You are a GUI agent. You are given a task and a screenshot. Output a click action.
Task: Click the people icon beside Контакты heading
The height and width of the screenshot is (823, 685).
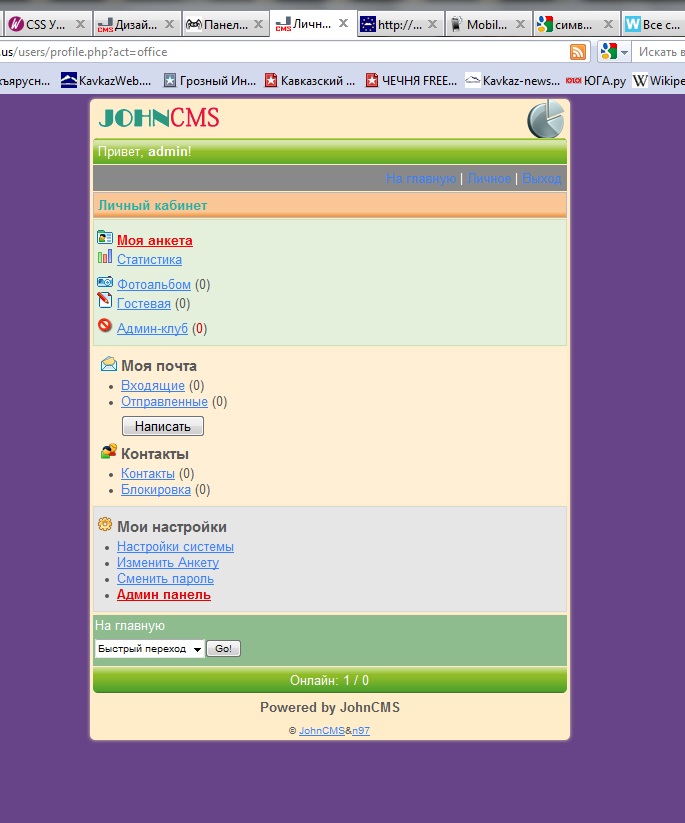109,451
